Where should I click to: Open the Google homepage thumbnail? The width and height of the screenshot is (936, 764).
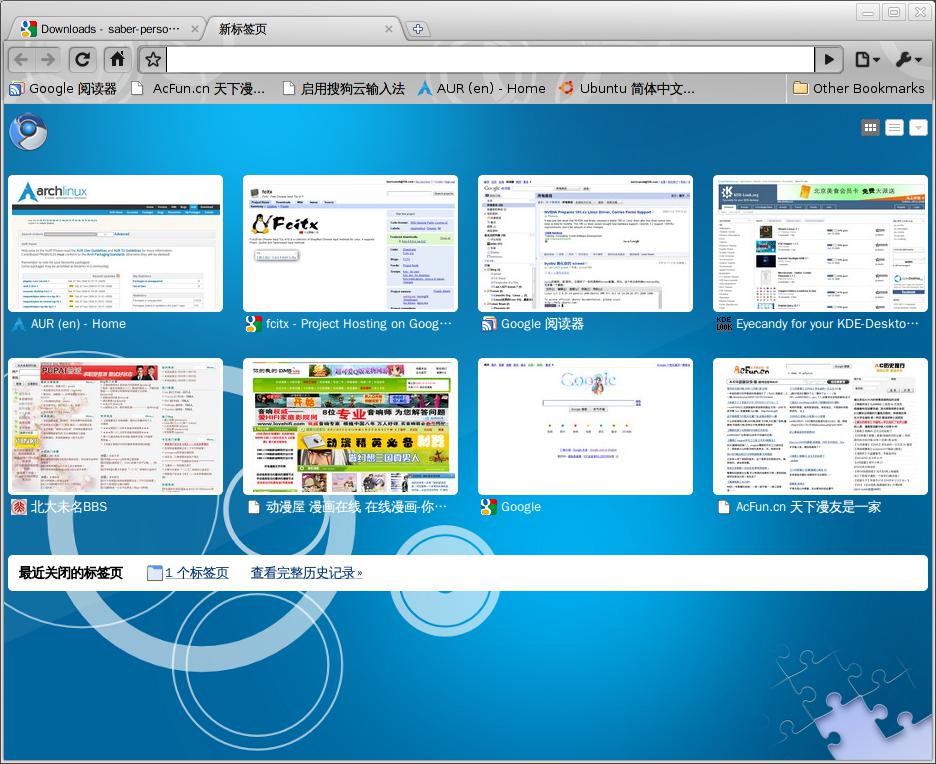tap(585, 426)
